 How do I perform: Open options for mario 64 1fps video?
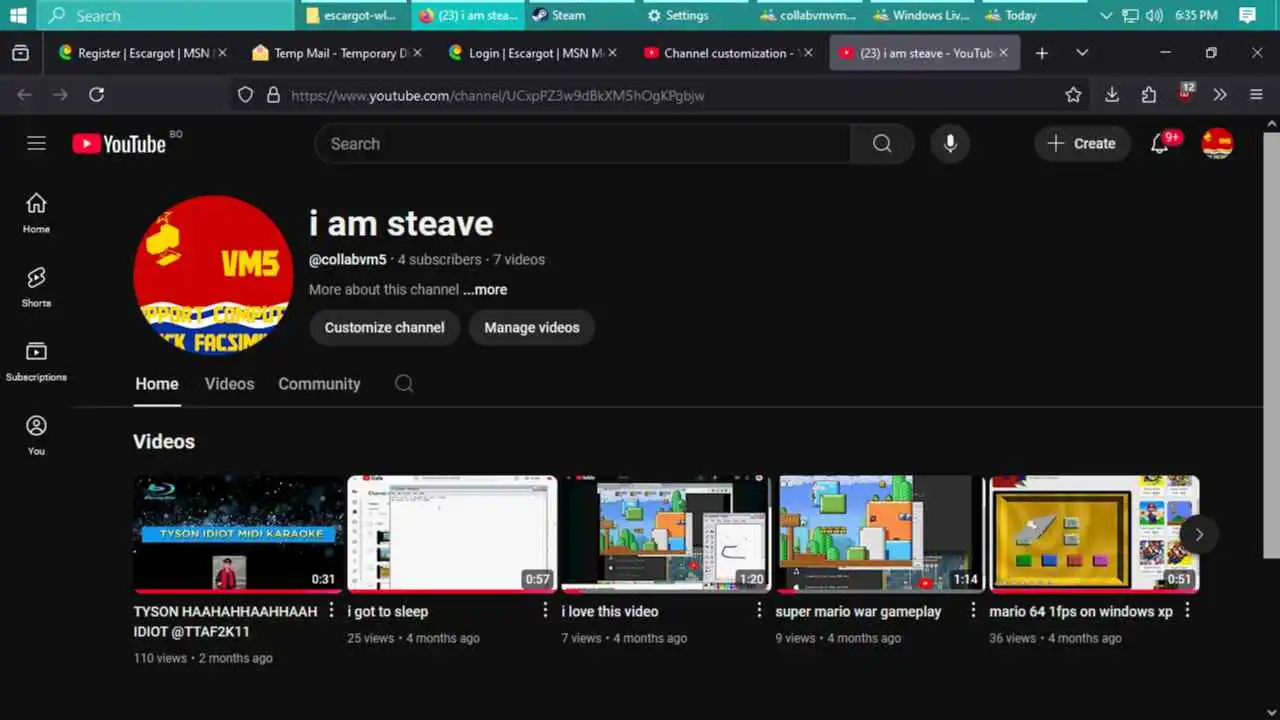coord(1188,610)
